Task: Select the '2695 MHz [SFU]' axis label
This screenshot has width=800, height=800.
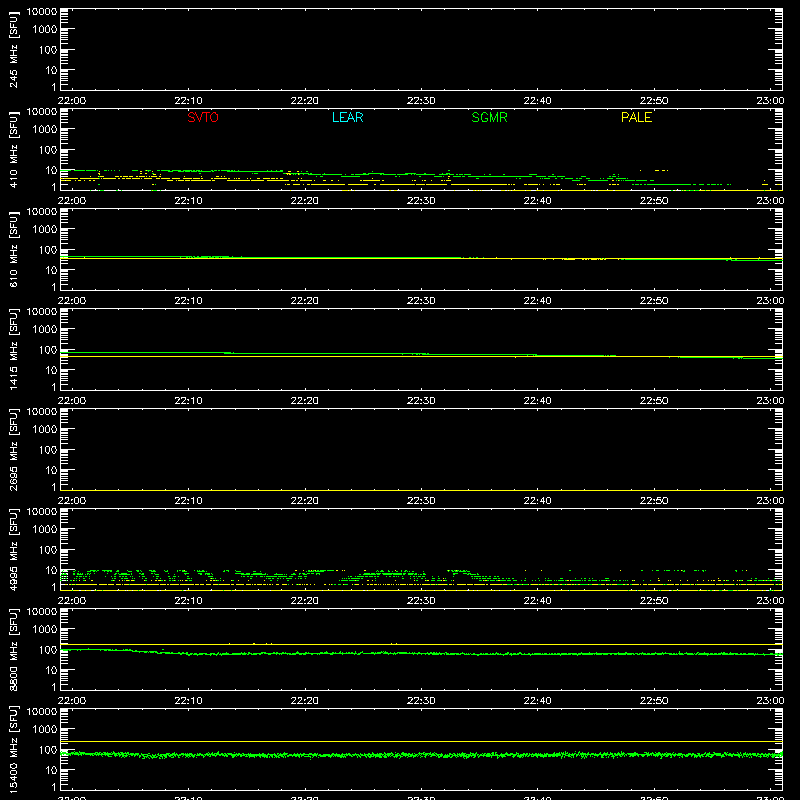Action: (14, 449)
